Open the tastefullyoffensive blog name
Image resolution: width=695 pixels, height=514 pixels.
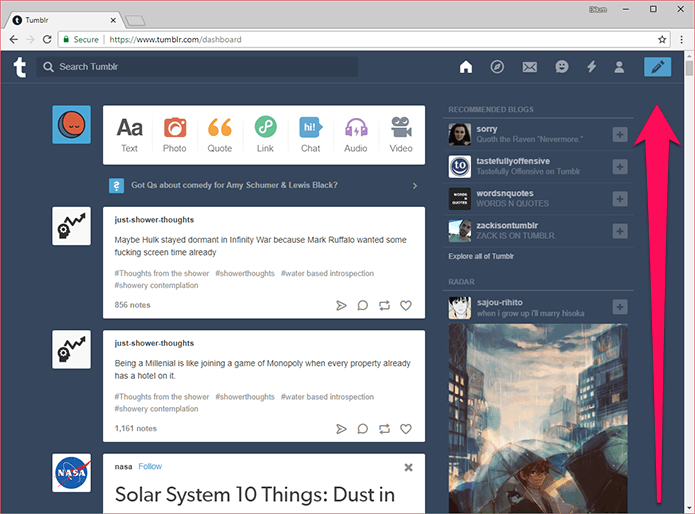tap(513, 161)
